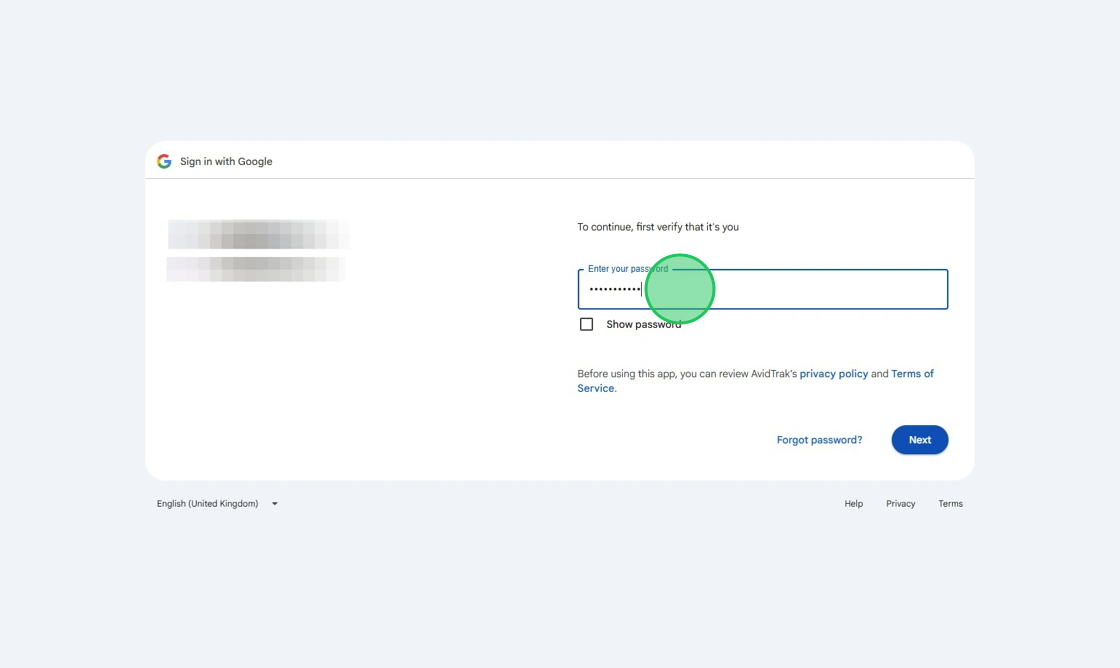Viewport: 1120px width, 668px height.
Task: Tick the Show password checkbox
Action: [587, 324]
